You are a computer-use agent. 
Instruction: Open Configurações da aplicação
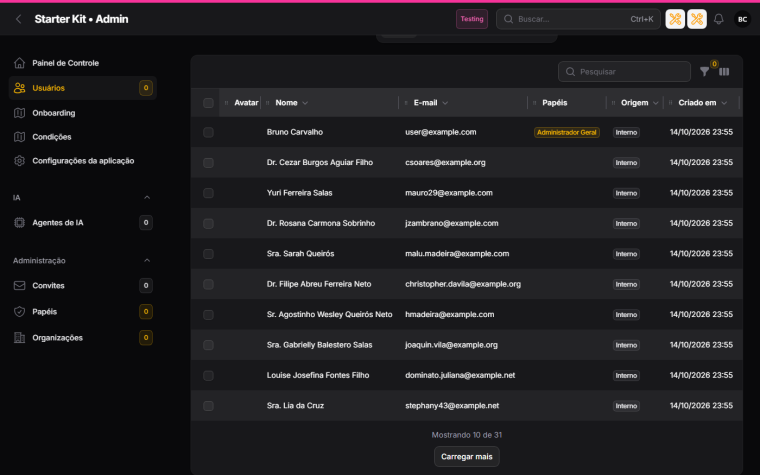tap(82, 160)
